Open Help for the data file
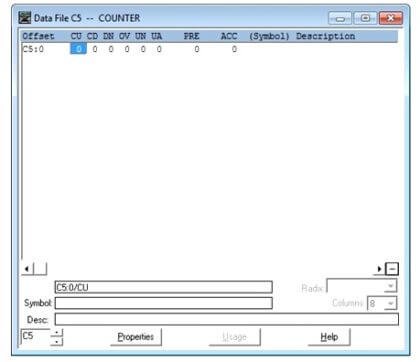The width and height of the screenshot is (420, 362). click(x=329, y=337)
